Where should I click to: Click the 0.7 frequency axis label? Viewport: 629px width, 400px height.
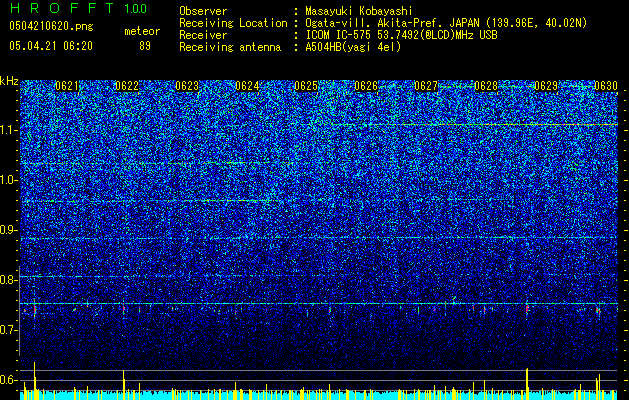[x=9, y=330]
